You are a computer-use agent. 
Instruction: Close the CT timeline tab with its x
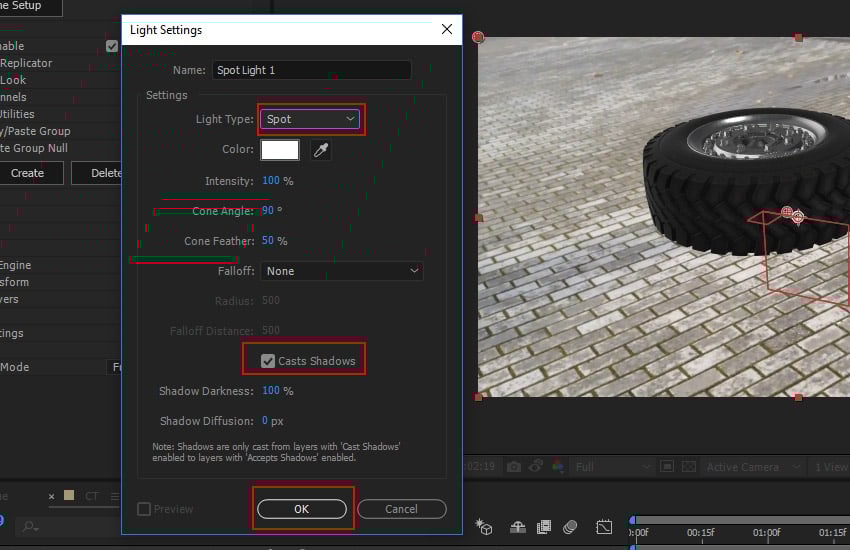pos(51,496)
